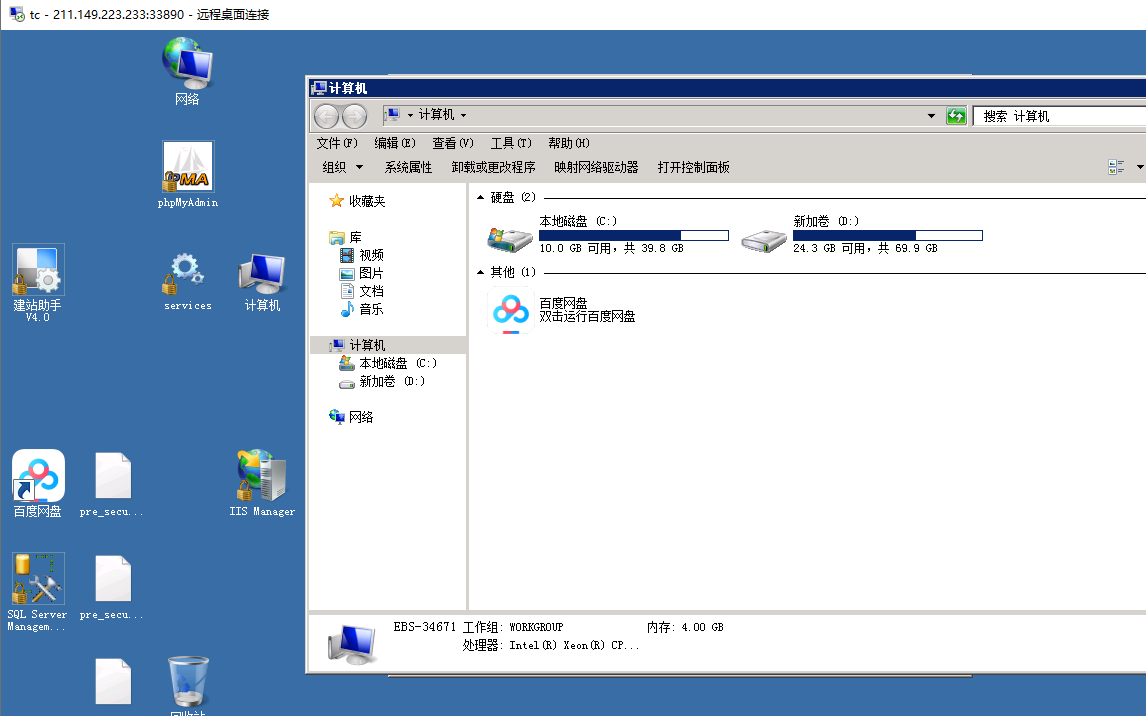
Task: Click the 内存: 4.00 GB text
Action: 685,627
